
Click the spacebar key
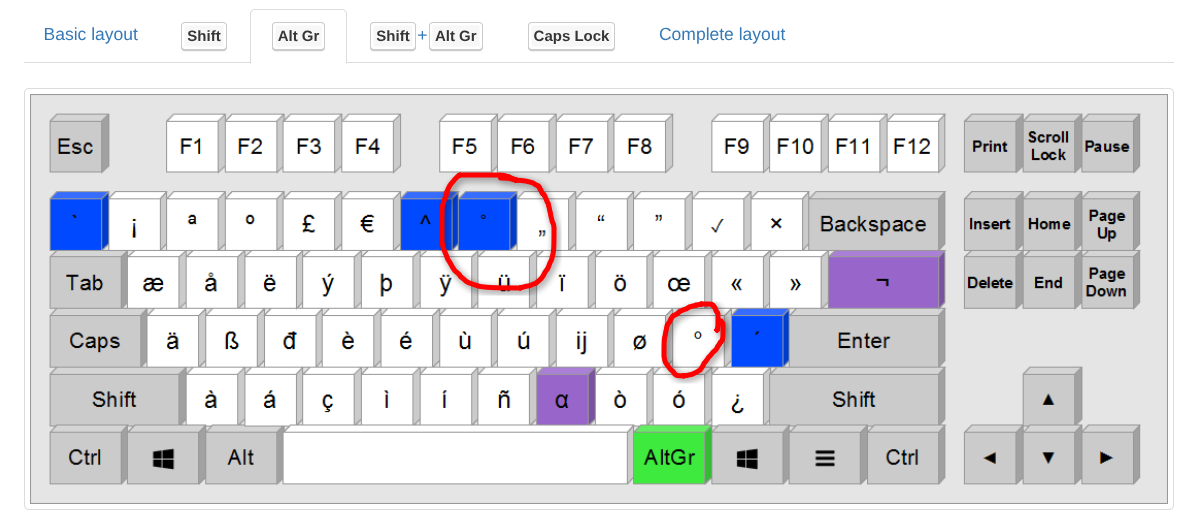tap(455, 458)
